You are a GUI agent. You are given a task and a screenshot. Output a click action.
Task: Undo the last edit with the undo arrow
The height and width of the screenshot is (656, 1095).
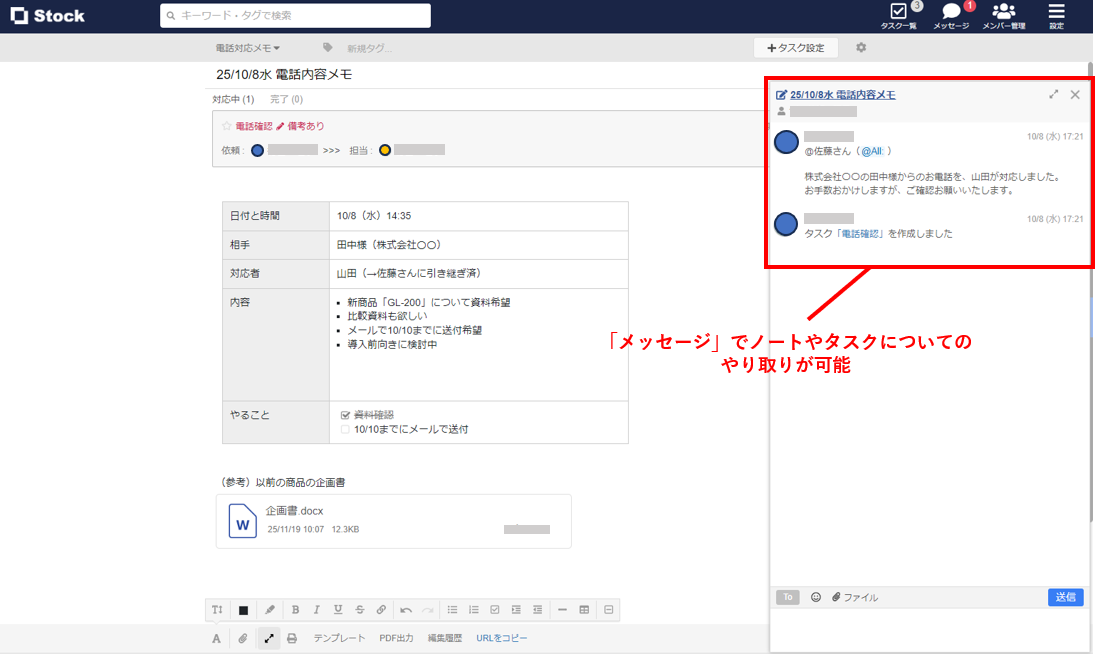pos(407,609)
